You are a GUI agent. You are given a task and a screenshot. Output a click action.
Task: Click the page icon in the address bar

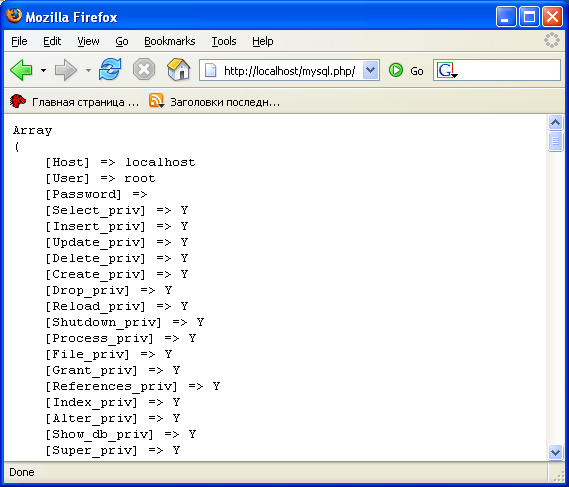pyautogui.click(x=211, y=70)
